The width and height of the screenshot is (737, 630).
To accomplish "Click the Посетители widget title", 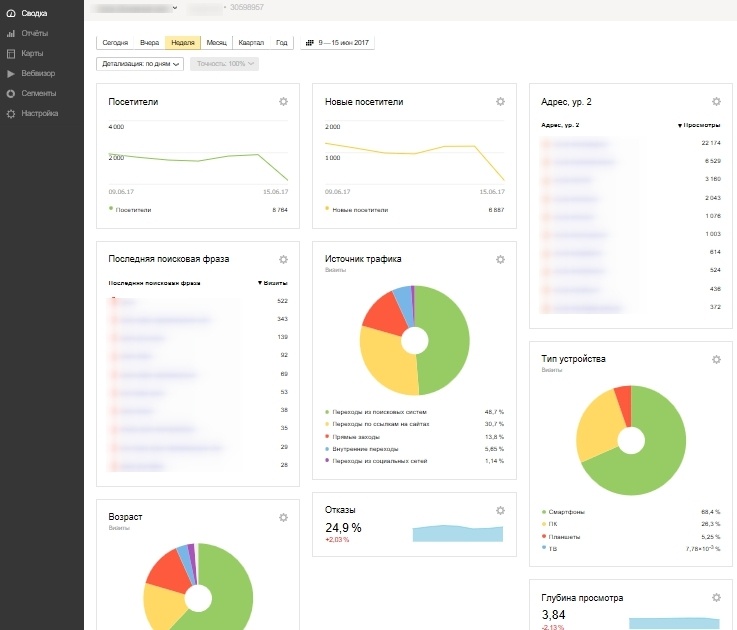I will pyautogui.click(x=133, y=102).
